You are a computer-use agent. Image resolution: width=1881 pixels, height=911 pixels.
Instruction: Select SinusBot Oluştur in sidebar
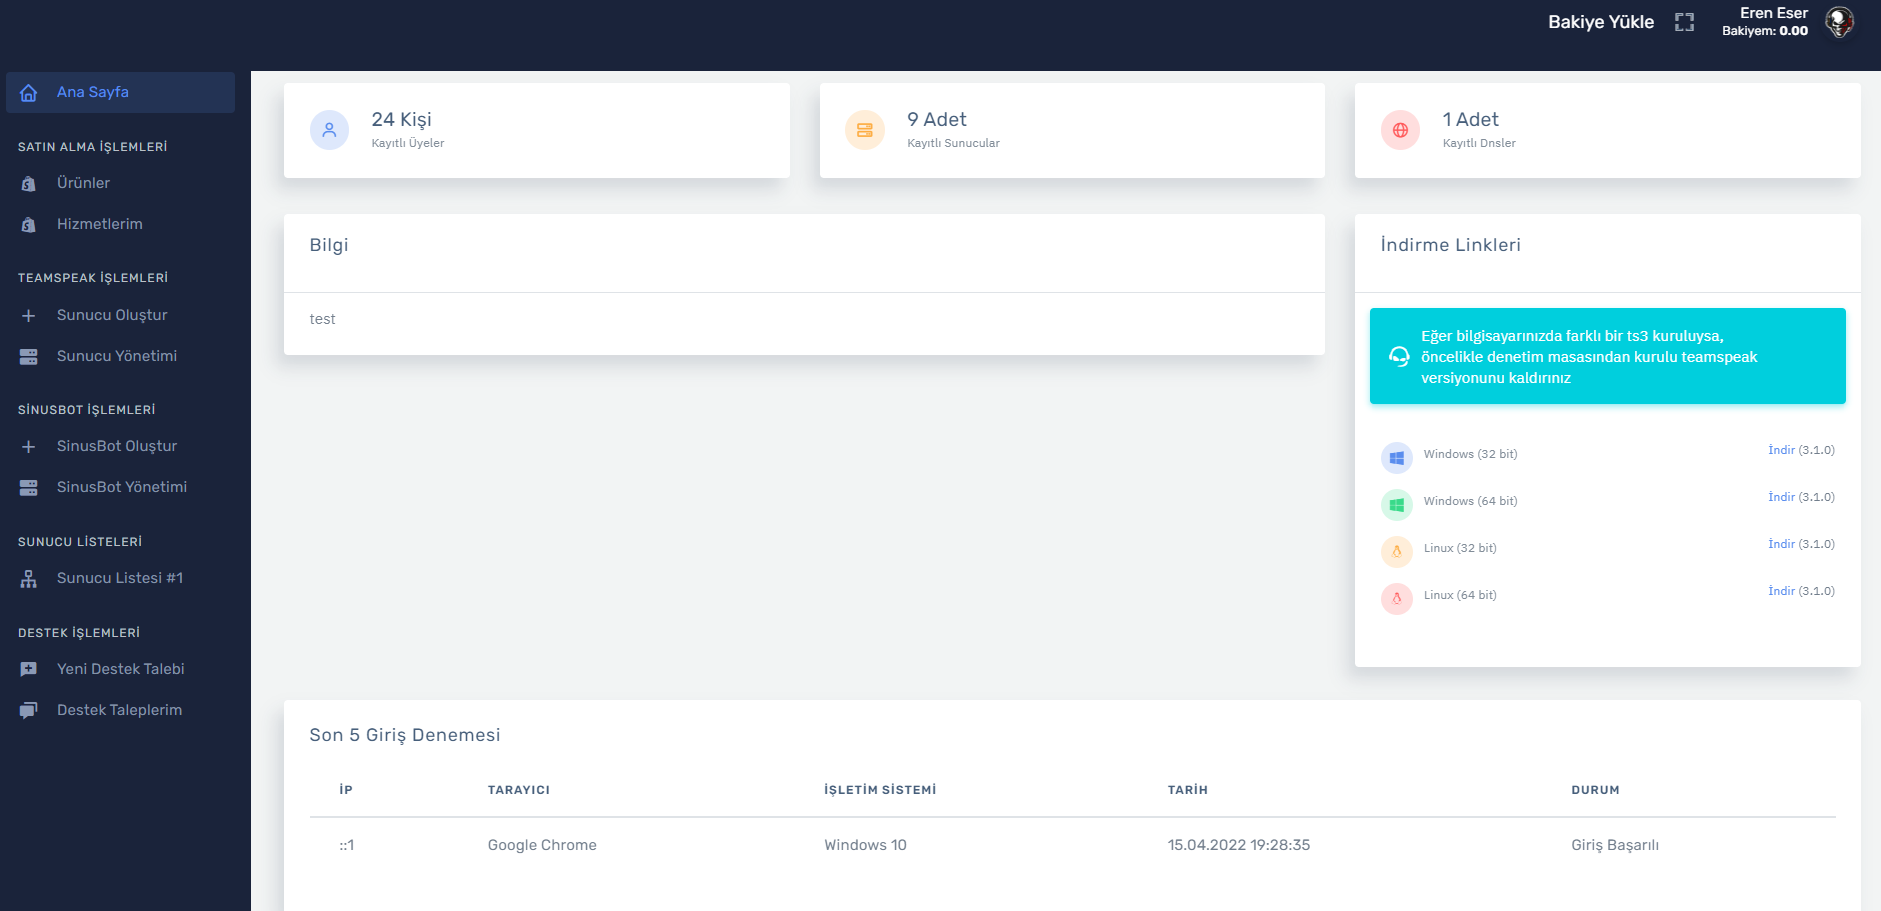[x=116, y=446]
